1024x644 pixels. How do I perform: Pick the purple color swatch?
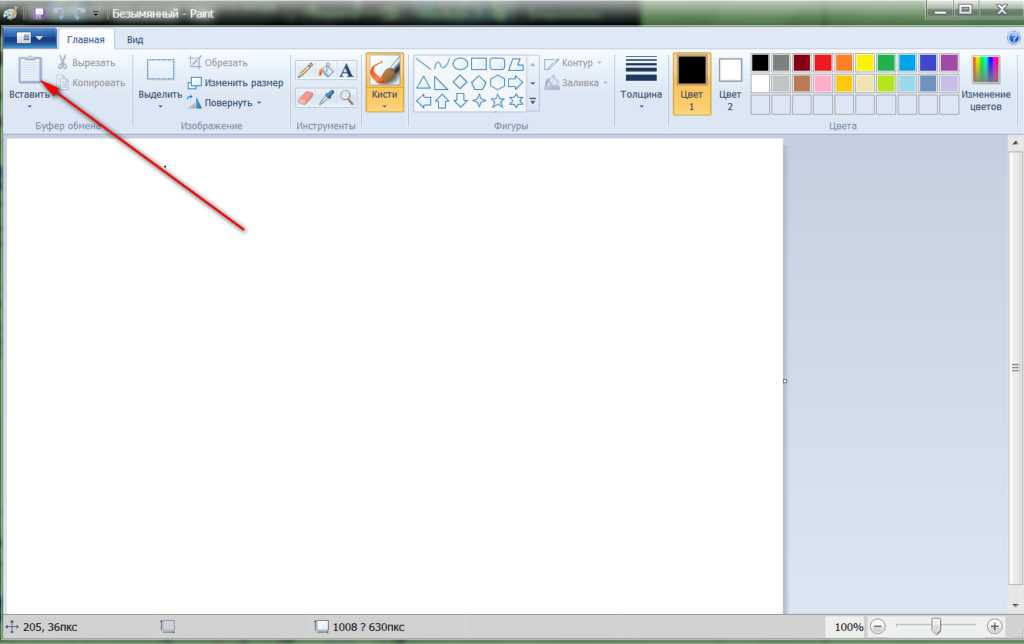coord(949,63)
